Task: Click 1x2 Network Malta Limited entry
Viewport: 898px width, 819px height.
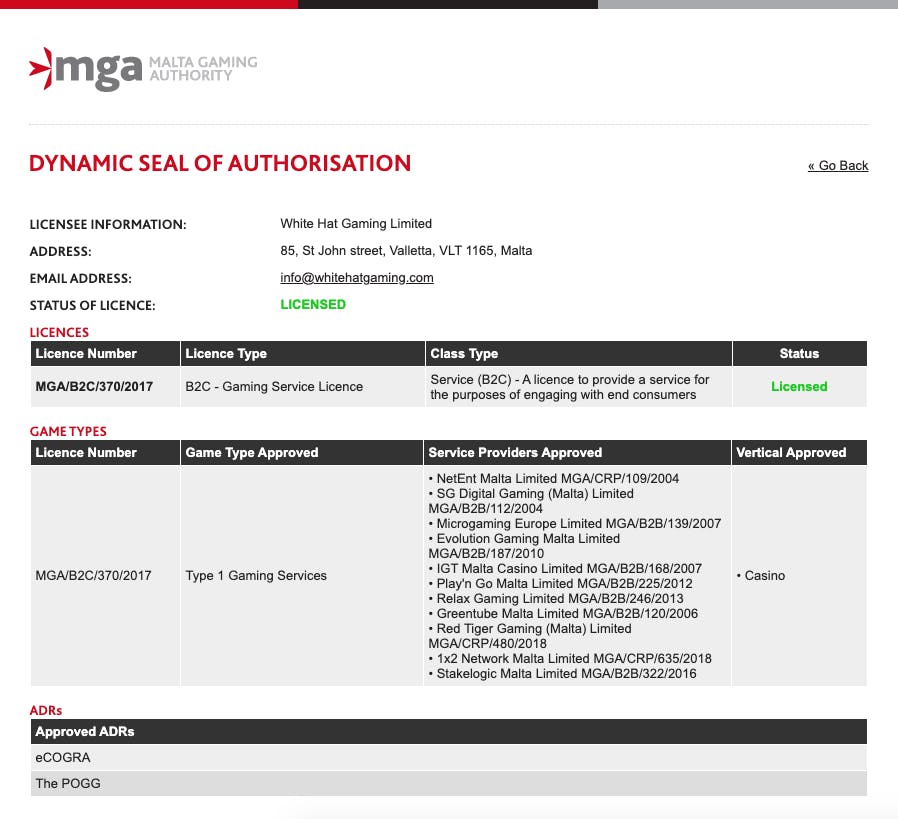Action: point(570,659)
